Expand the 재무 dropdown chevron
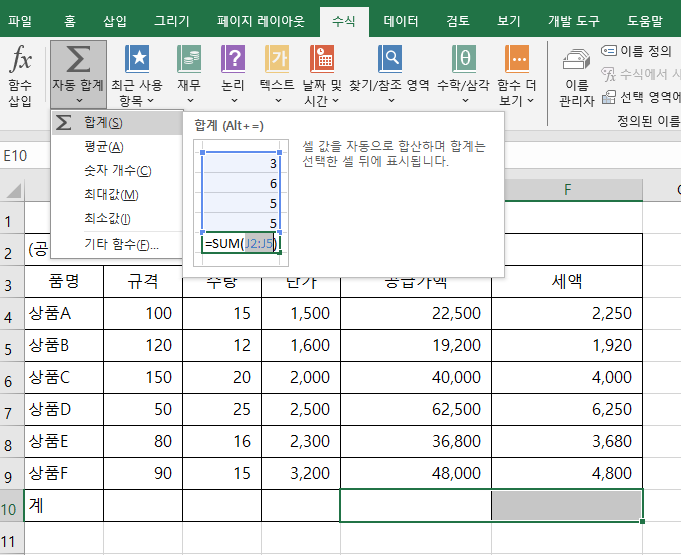Viewport: 681px width, 555px height. [190, 101]
